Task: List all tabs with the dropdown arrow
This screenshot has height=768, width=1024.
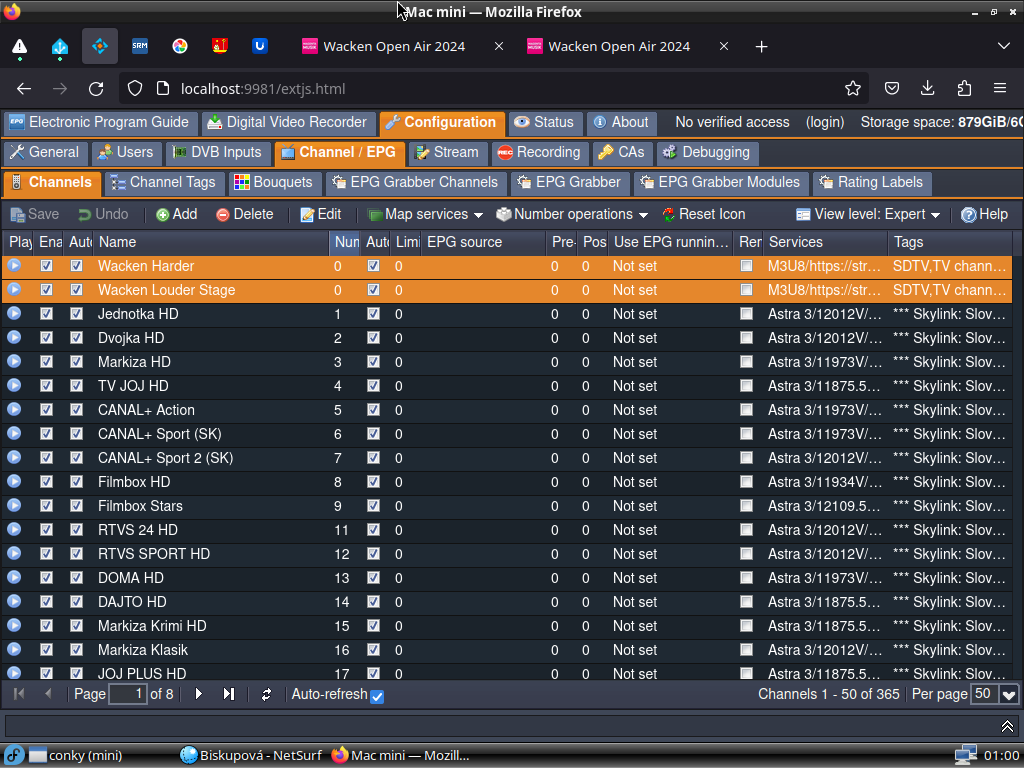Action: tap(1004, 46)
